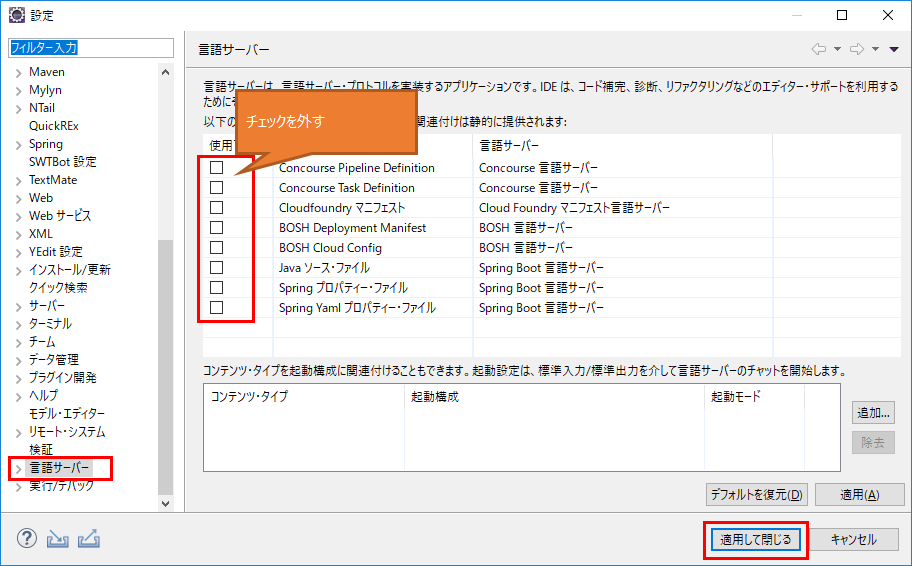912x566 pixels.
Task: Expand the サーバー tree node
Action: coord(19,307)
